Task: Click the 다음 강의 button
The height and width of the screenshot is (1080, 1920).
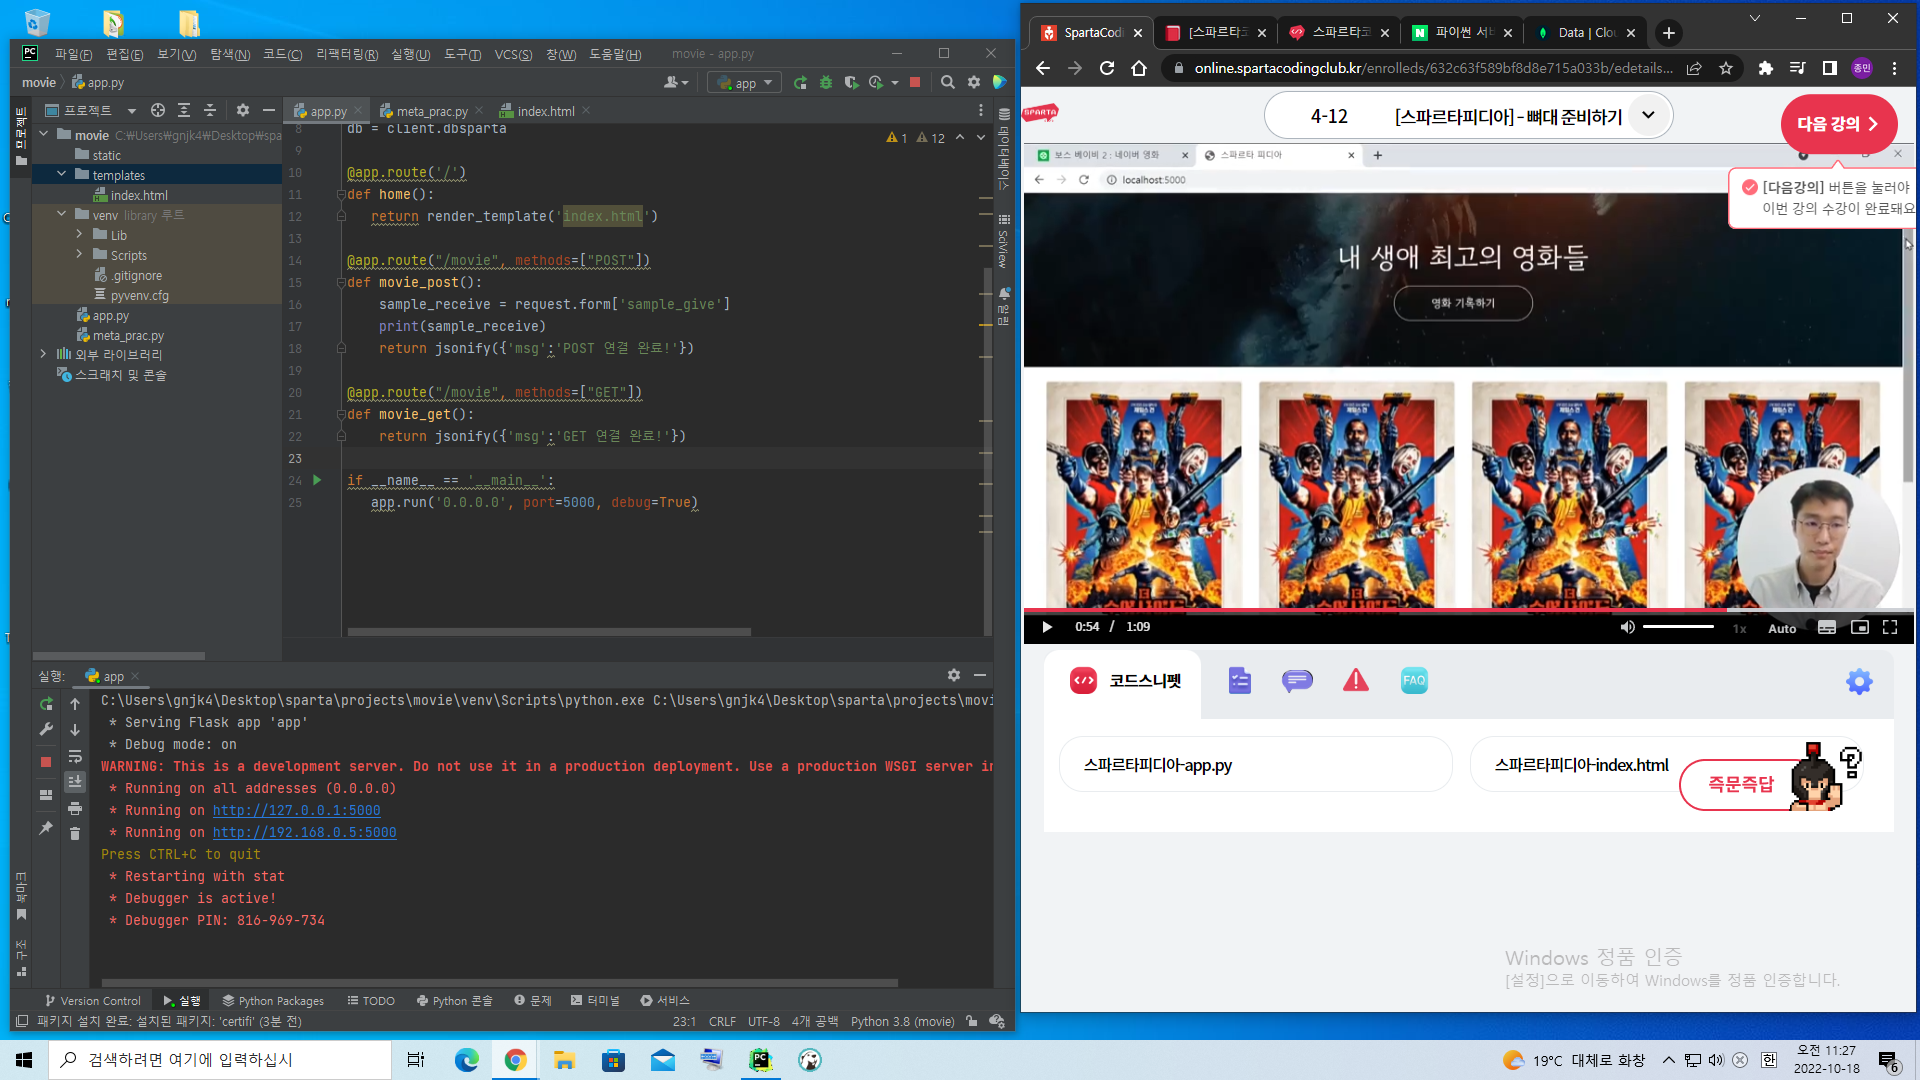Action: point(1838,124)
